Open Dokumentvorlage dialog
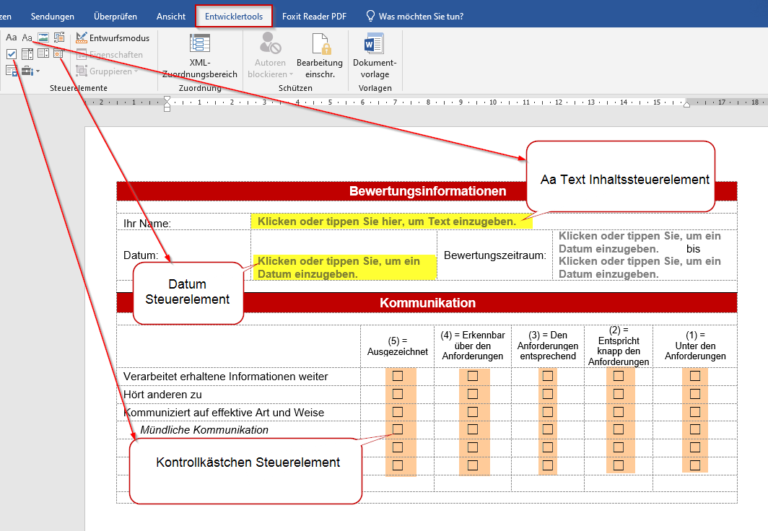The width and height of the screenshot is (768, 531). (375, 56)
